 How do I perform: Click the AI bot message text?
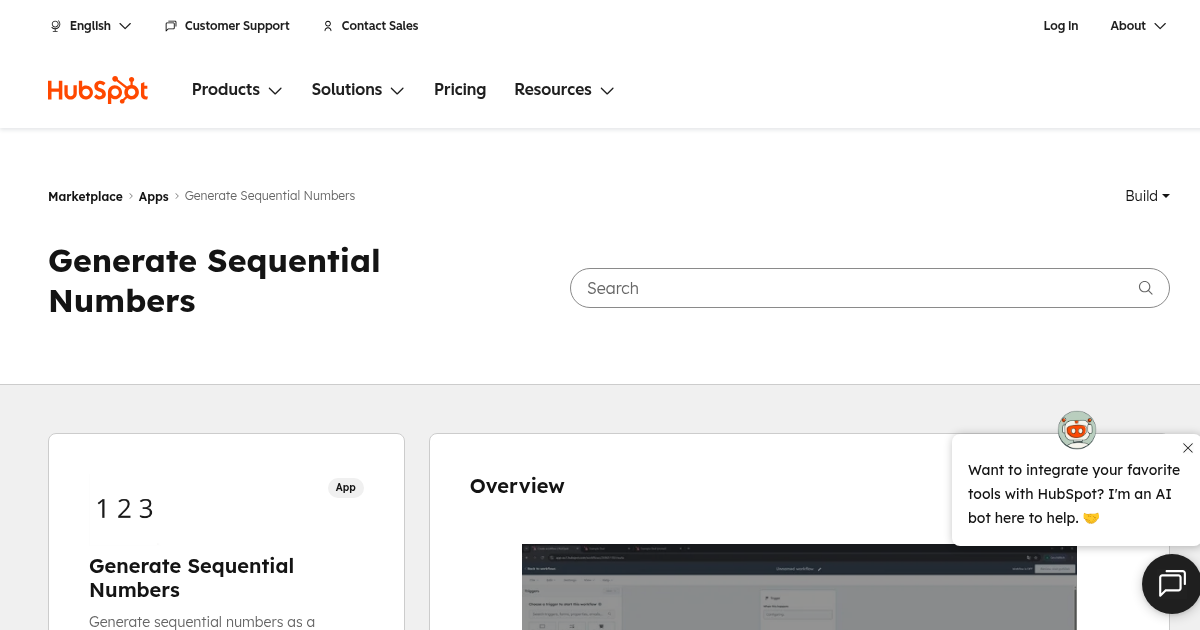pyautogui.click(x=1074, y=494)
